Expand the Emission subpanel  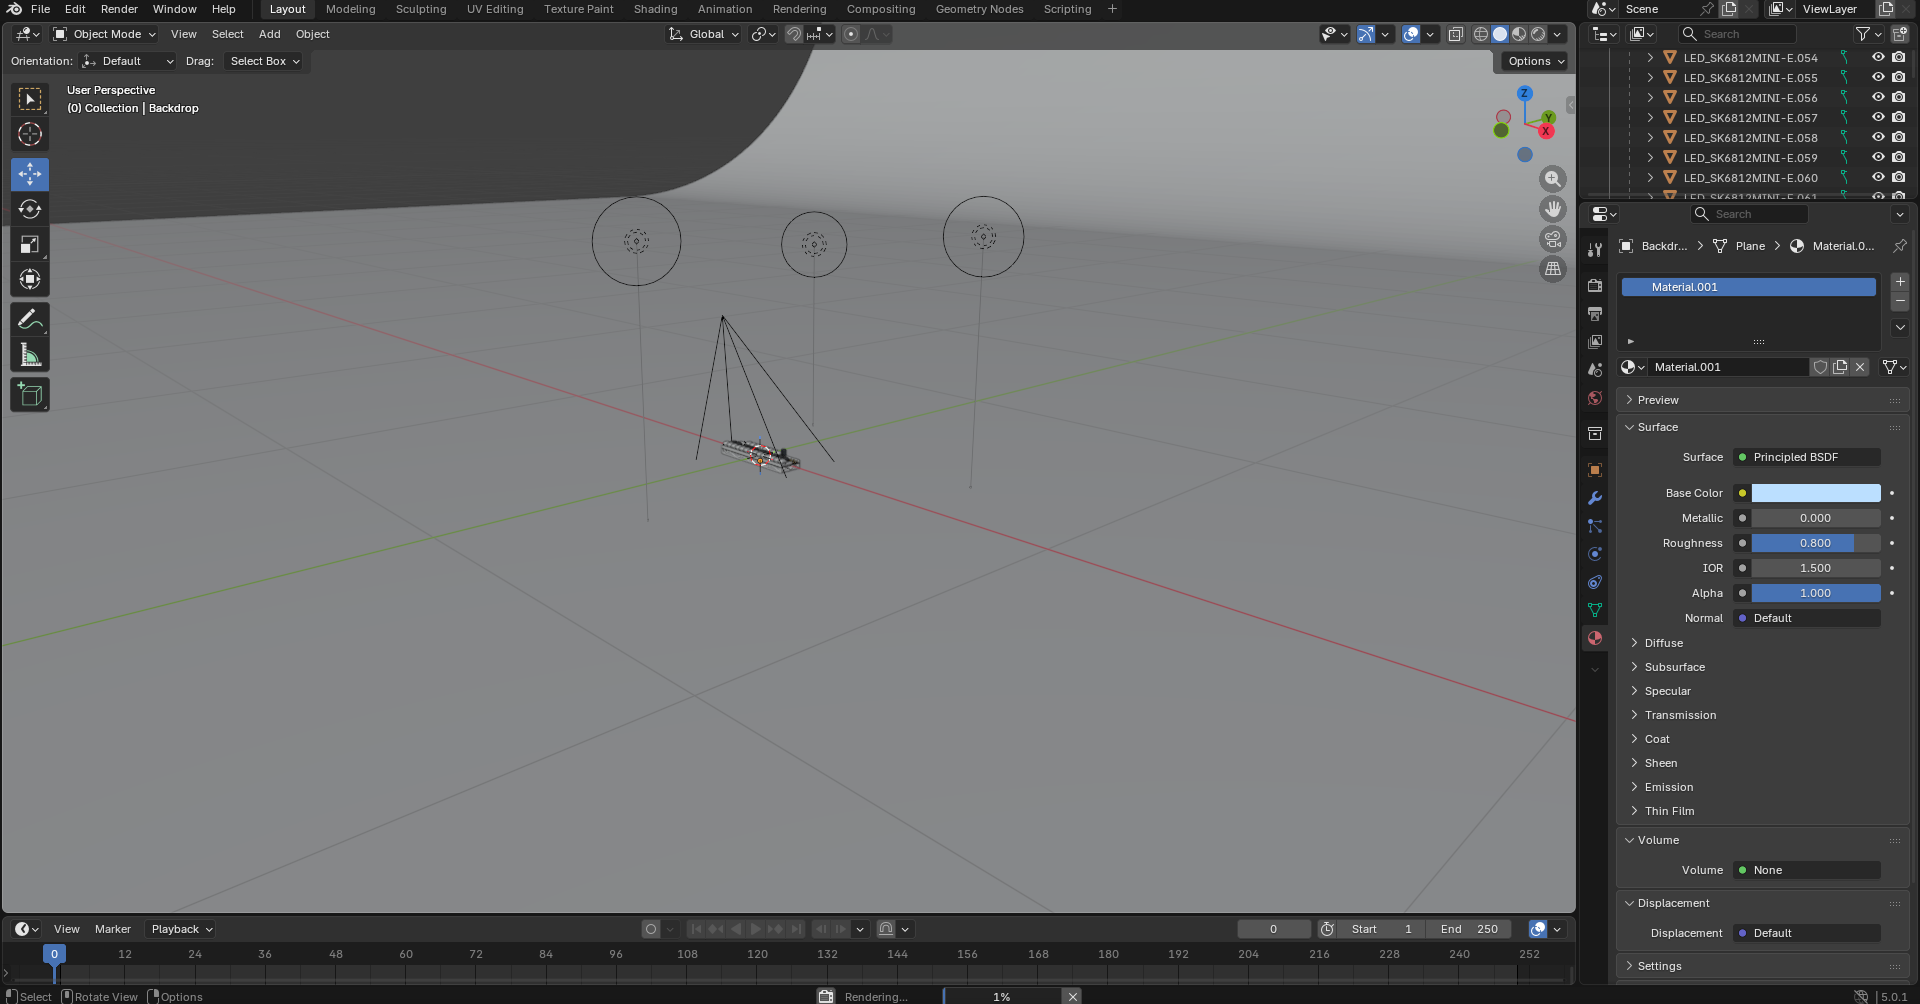pos(1668,787)
